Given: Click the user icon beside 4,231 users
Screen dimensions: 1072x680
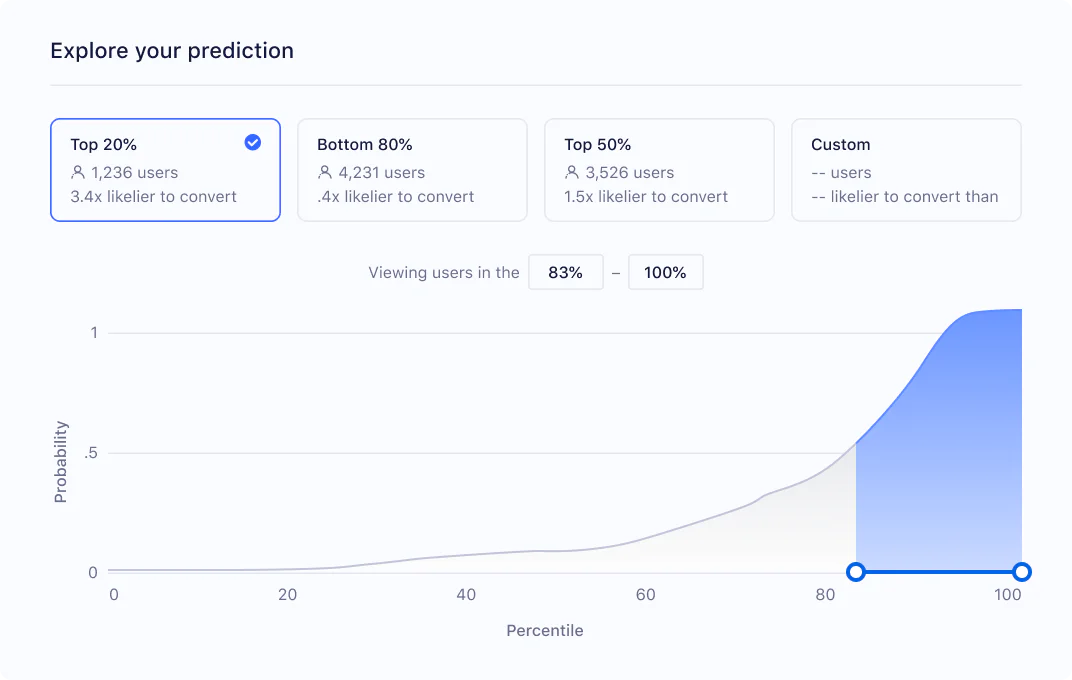Looking at the screenshot, I should pyautogui.click(x=325, y=172).
